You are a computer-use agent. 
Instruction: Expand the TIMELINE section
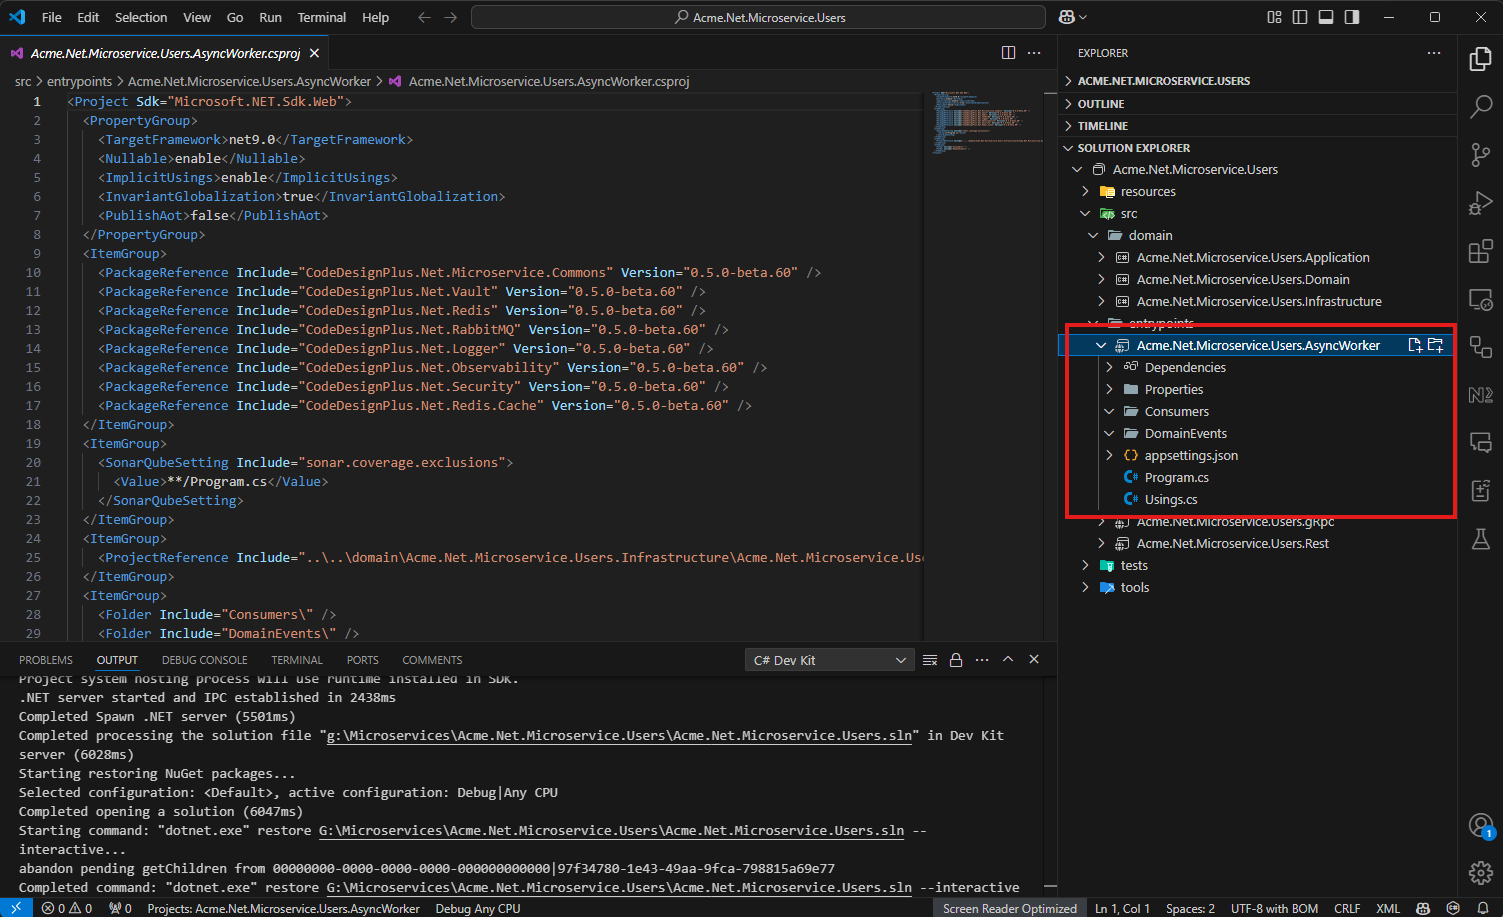(x=1258, y=126)
